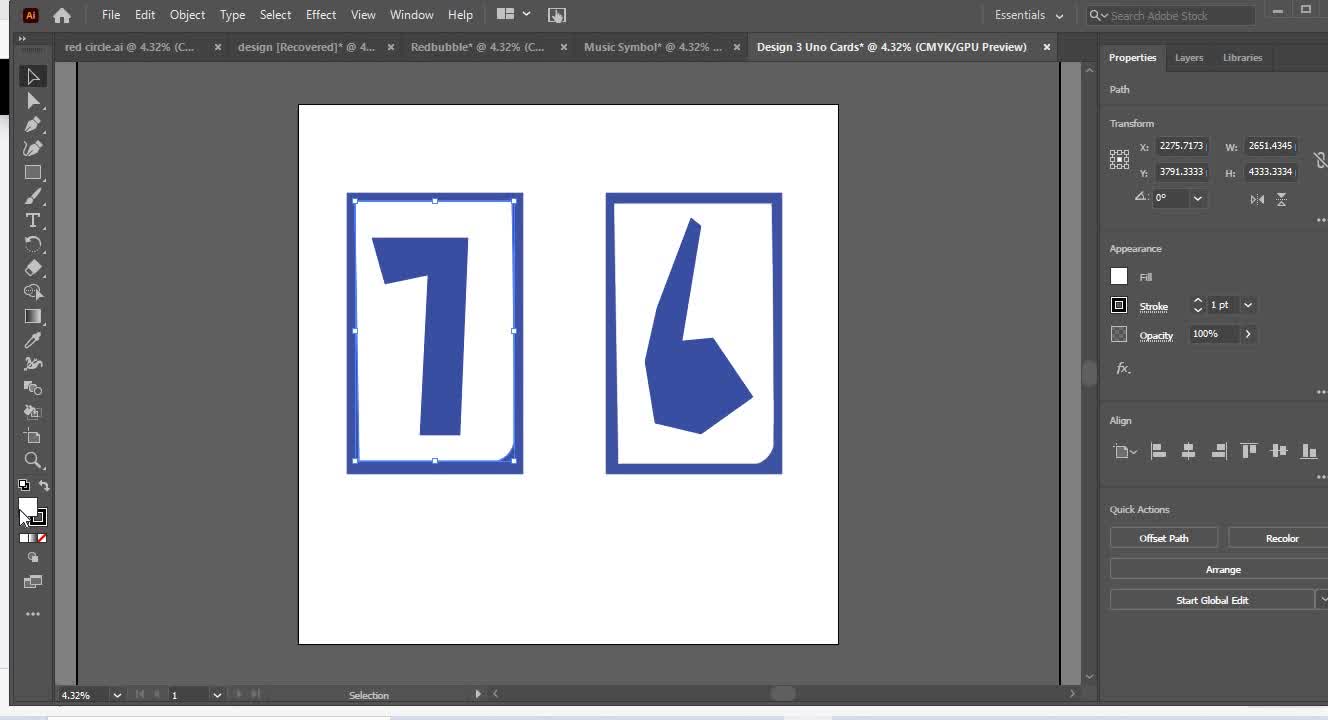Open the fx effects menu
Image resolution: width=1328 pixels, height=720 pixels.
1123,368
